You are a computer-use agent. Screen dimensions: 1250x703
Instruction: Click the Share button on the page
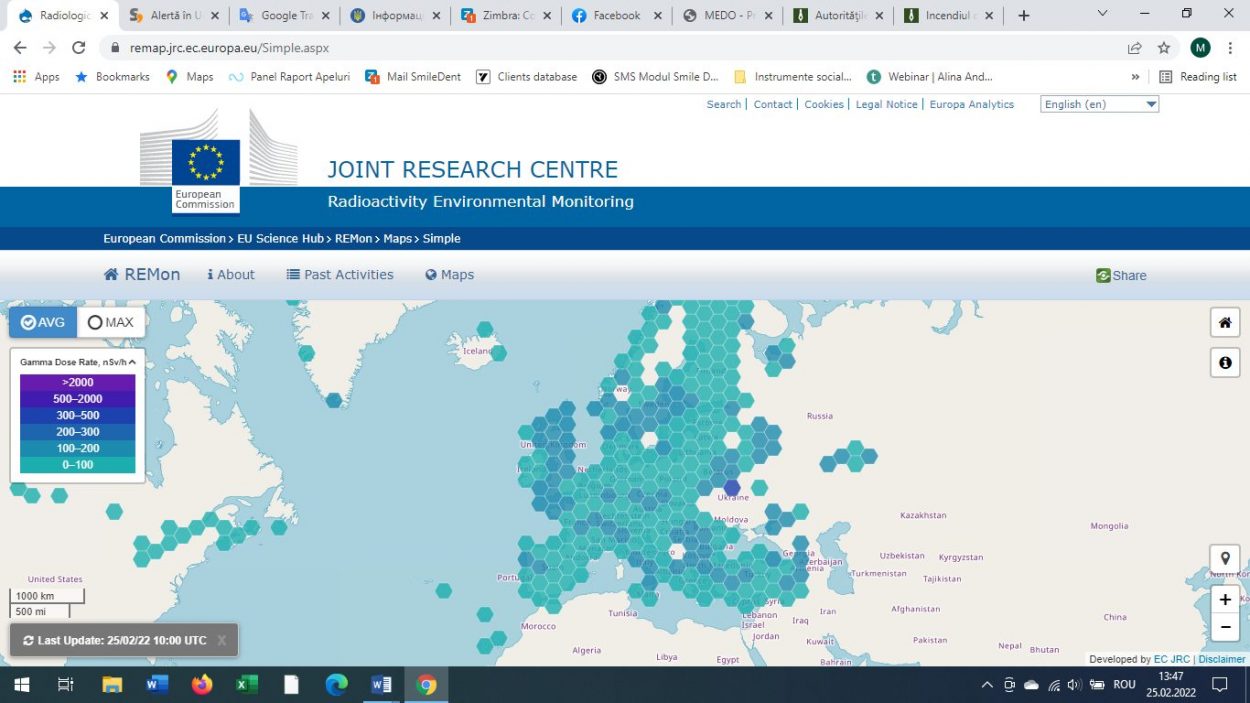coord(1121,275)
